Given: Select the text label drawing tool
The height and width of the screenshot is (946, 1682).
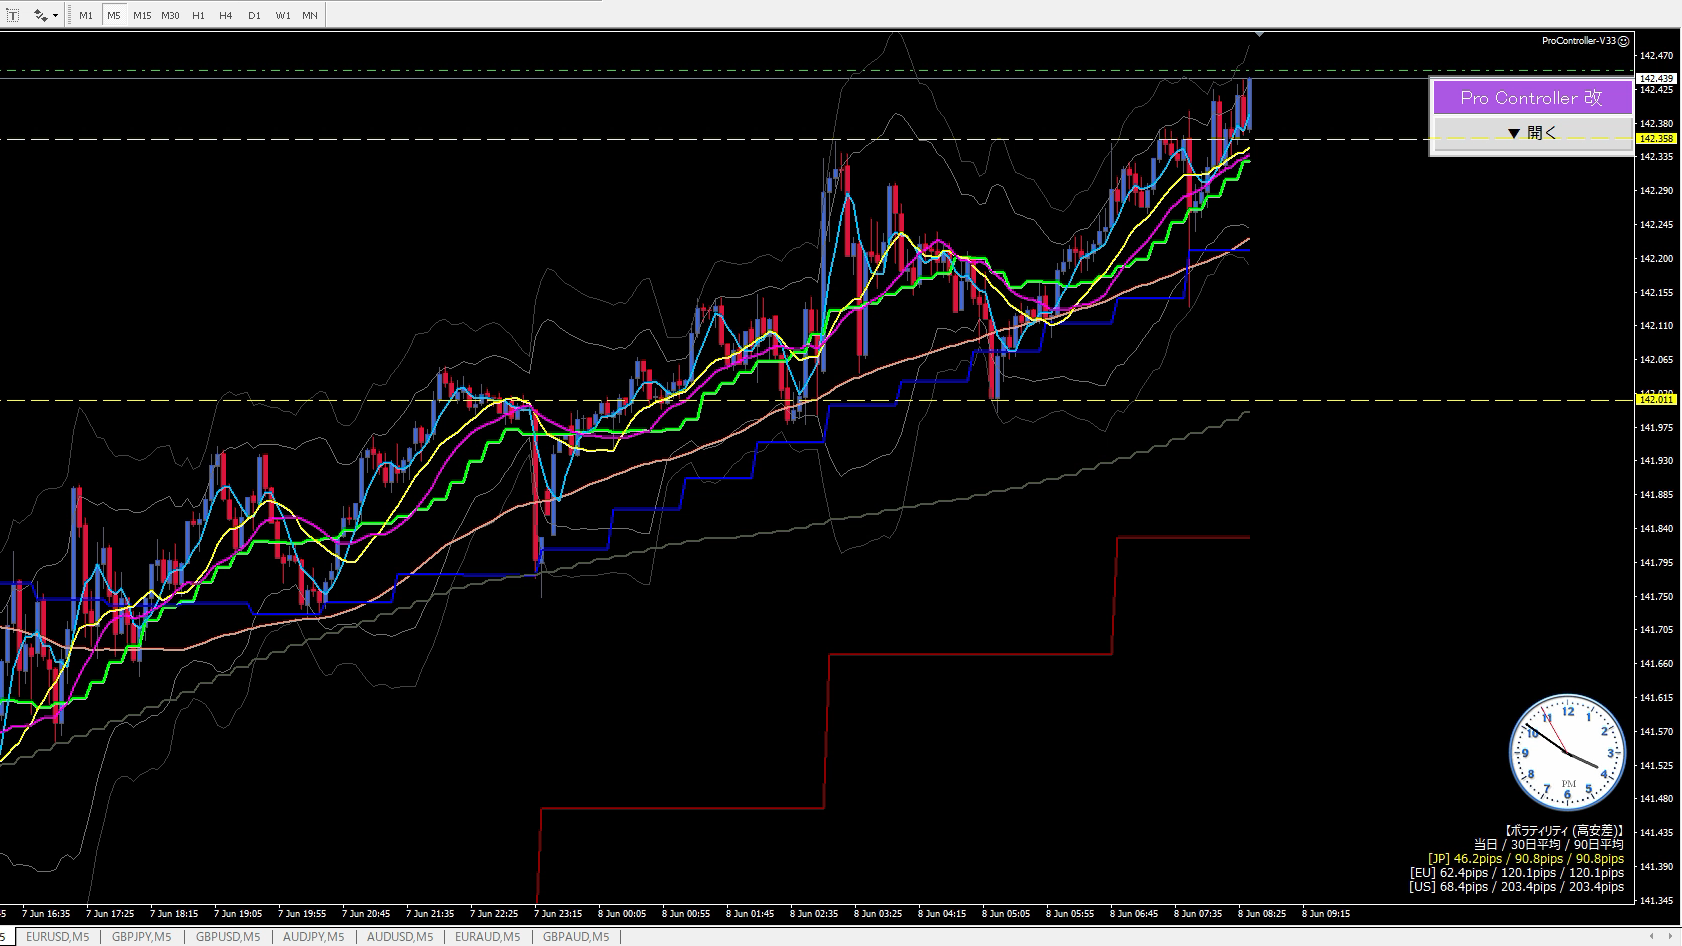Looking at the screenshot, I should (12, 15).
